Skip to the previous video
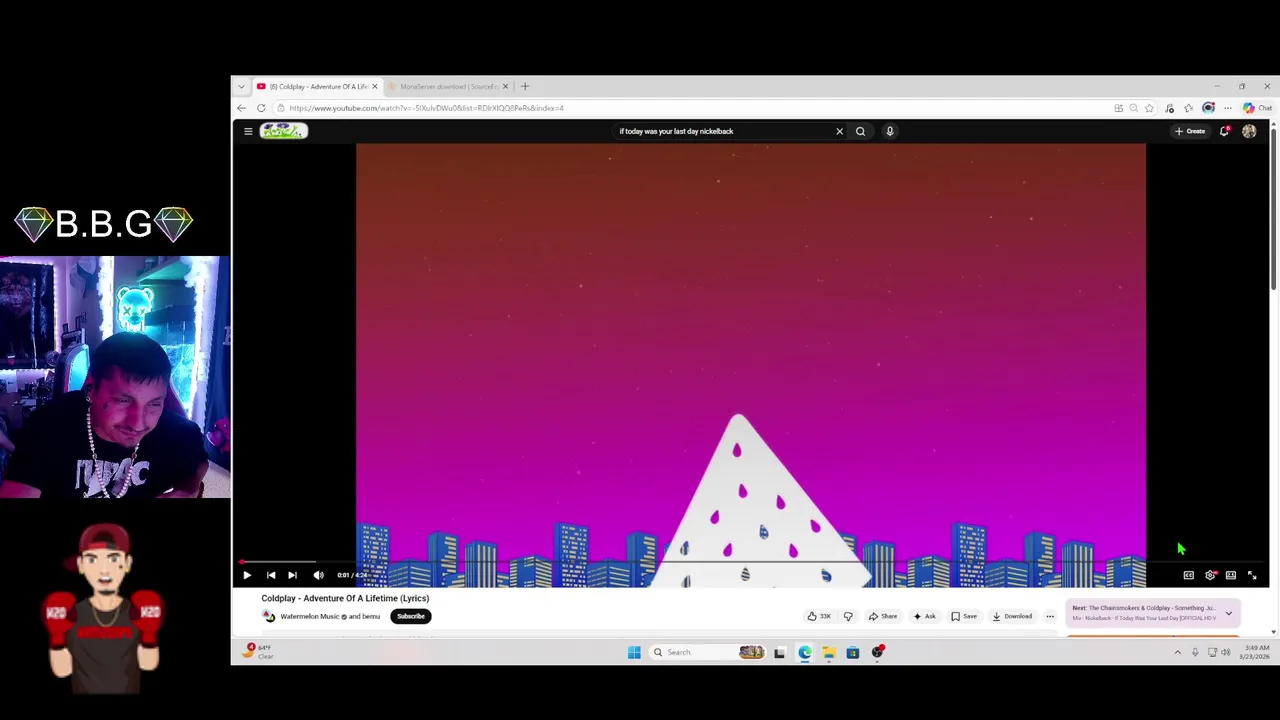 270,575
